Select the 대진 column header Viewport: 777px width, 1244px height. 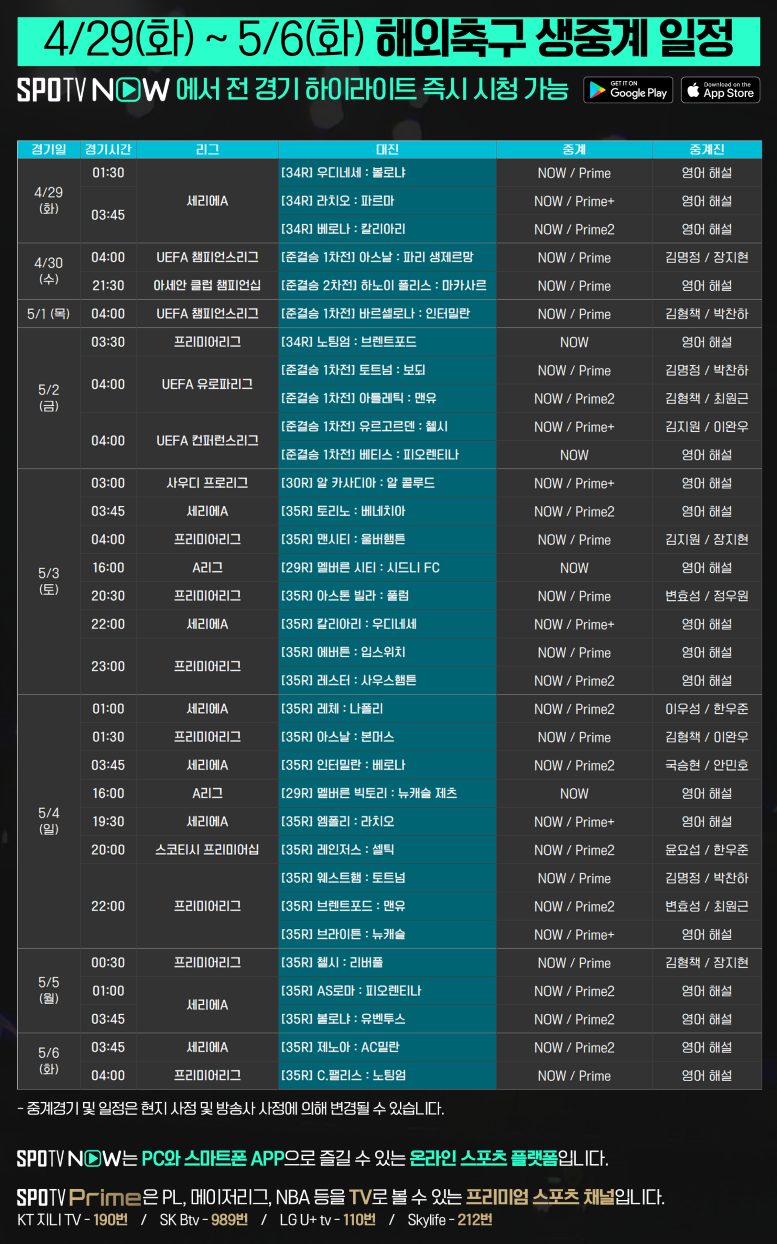click(x=387, y=150)
